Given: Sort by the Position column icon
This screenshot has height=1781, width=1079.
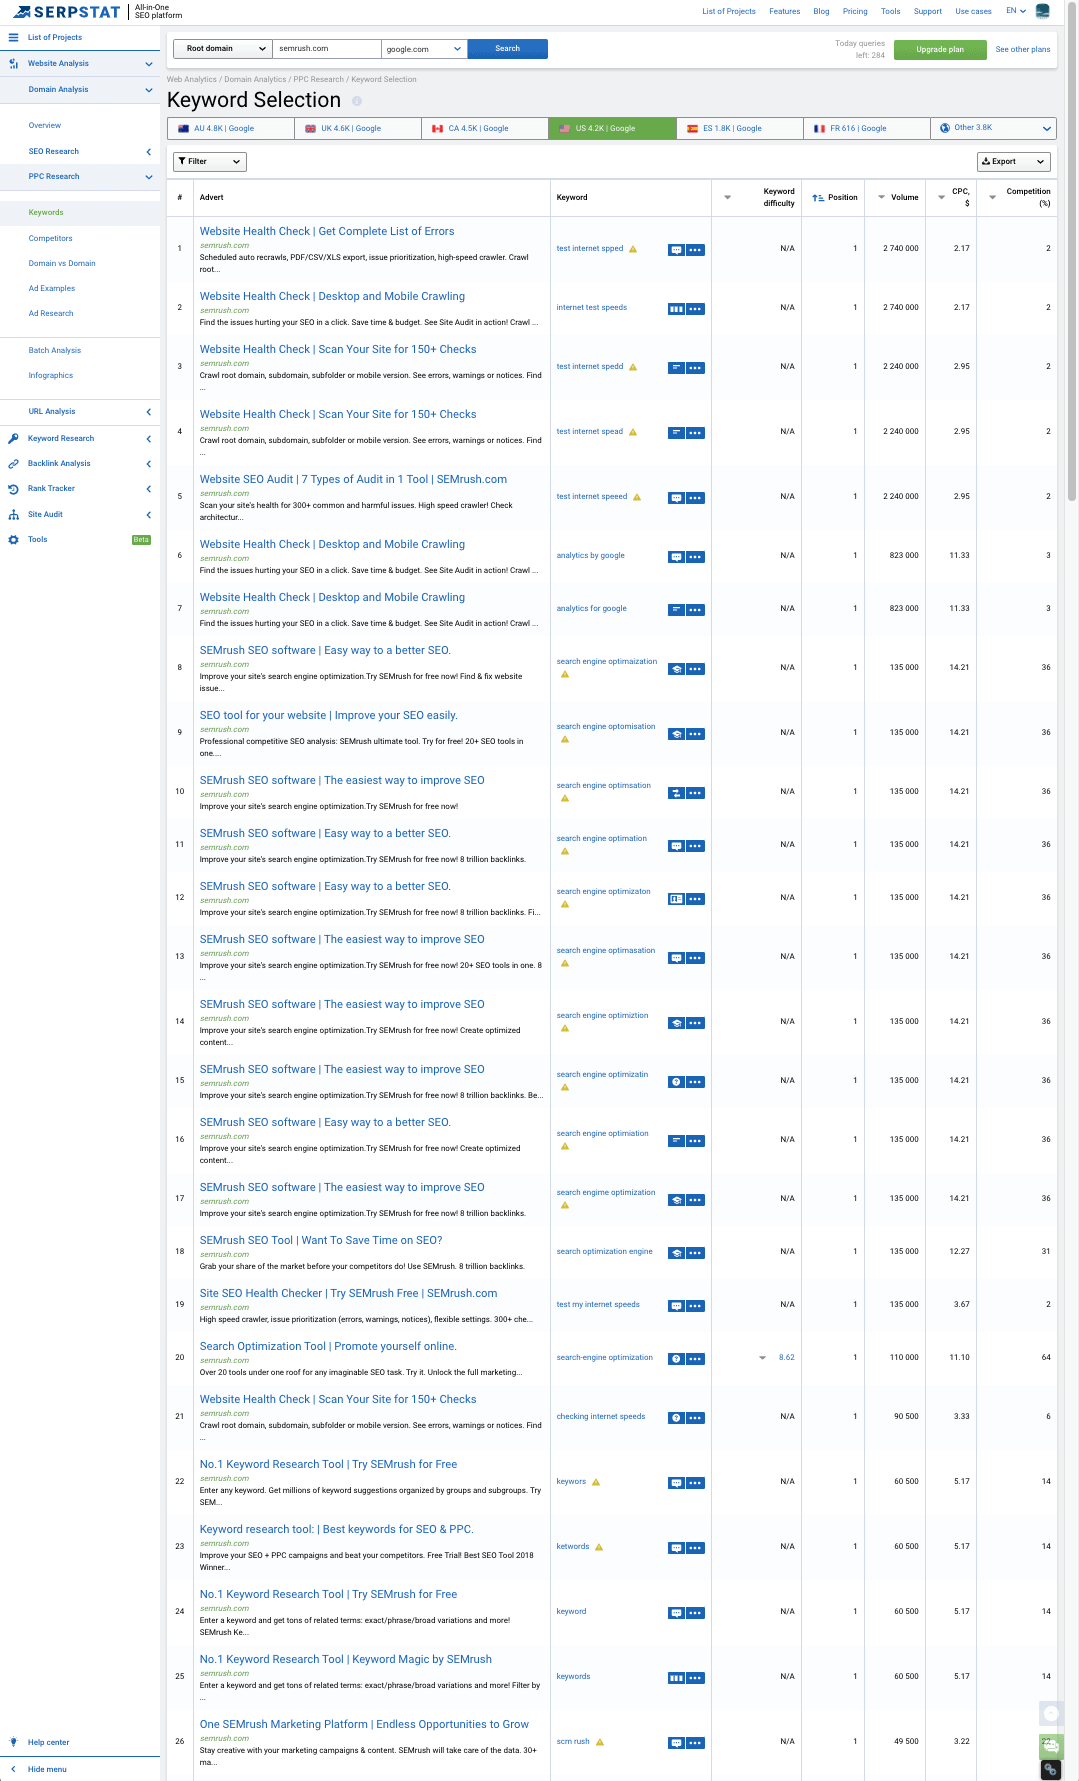Looking at the screenshot, I should point(818,198).
